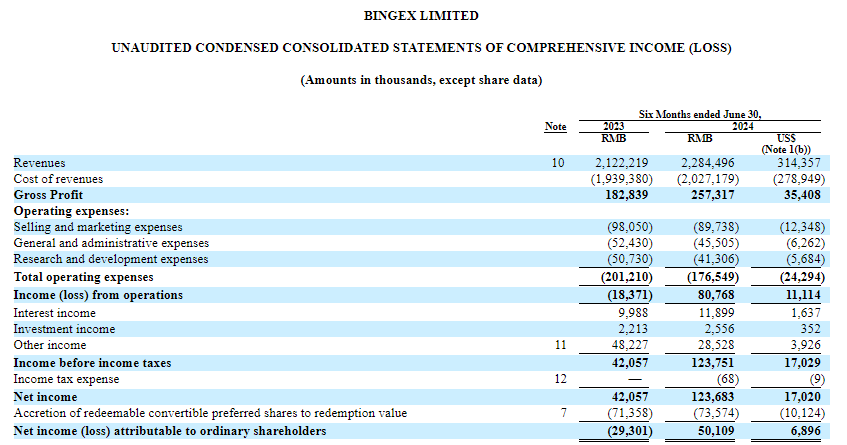Click the BINGEX LIMITED heading
Image resolution: width=847 pixels, height=445 pixels.
click(x=421, y=16)
